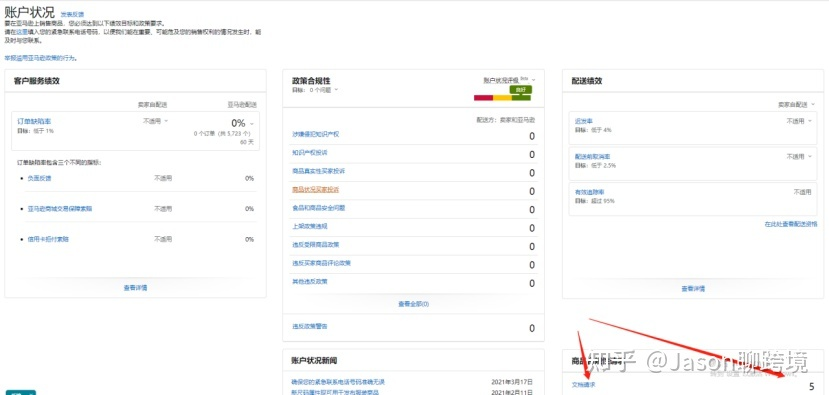Click the count 0 beside 涉嫌侵犯知识产权
This screenshot has width=829, height=395.
tap(532, 136)
